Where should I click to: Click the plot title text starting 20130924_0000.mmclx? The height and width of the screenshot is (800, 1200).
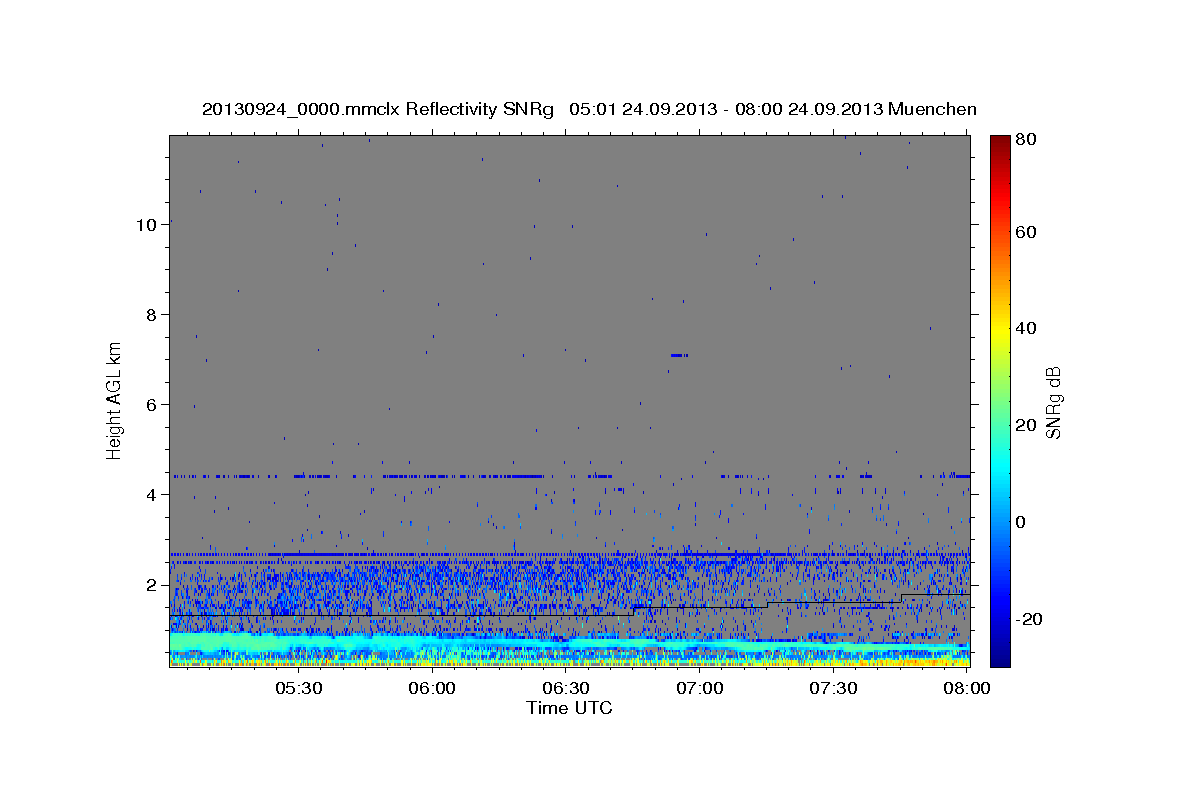tap(589, 109)
